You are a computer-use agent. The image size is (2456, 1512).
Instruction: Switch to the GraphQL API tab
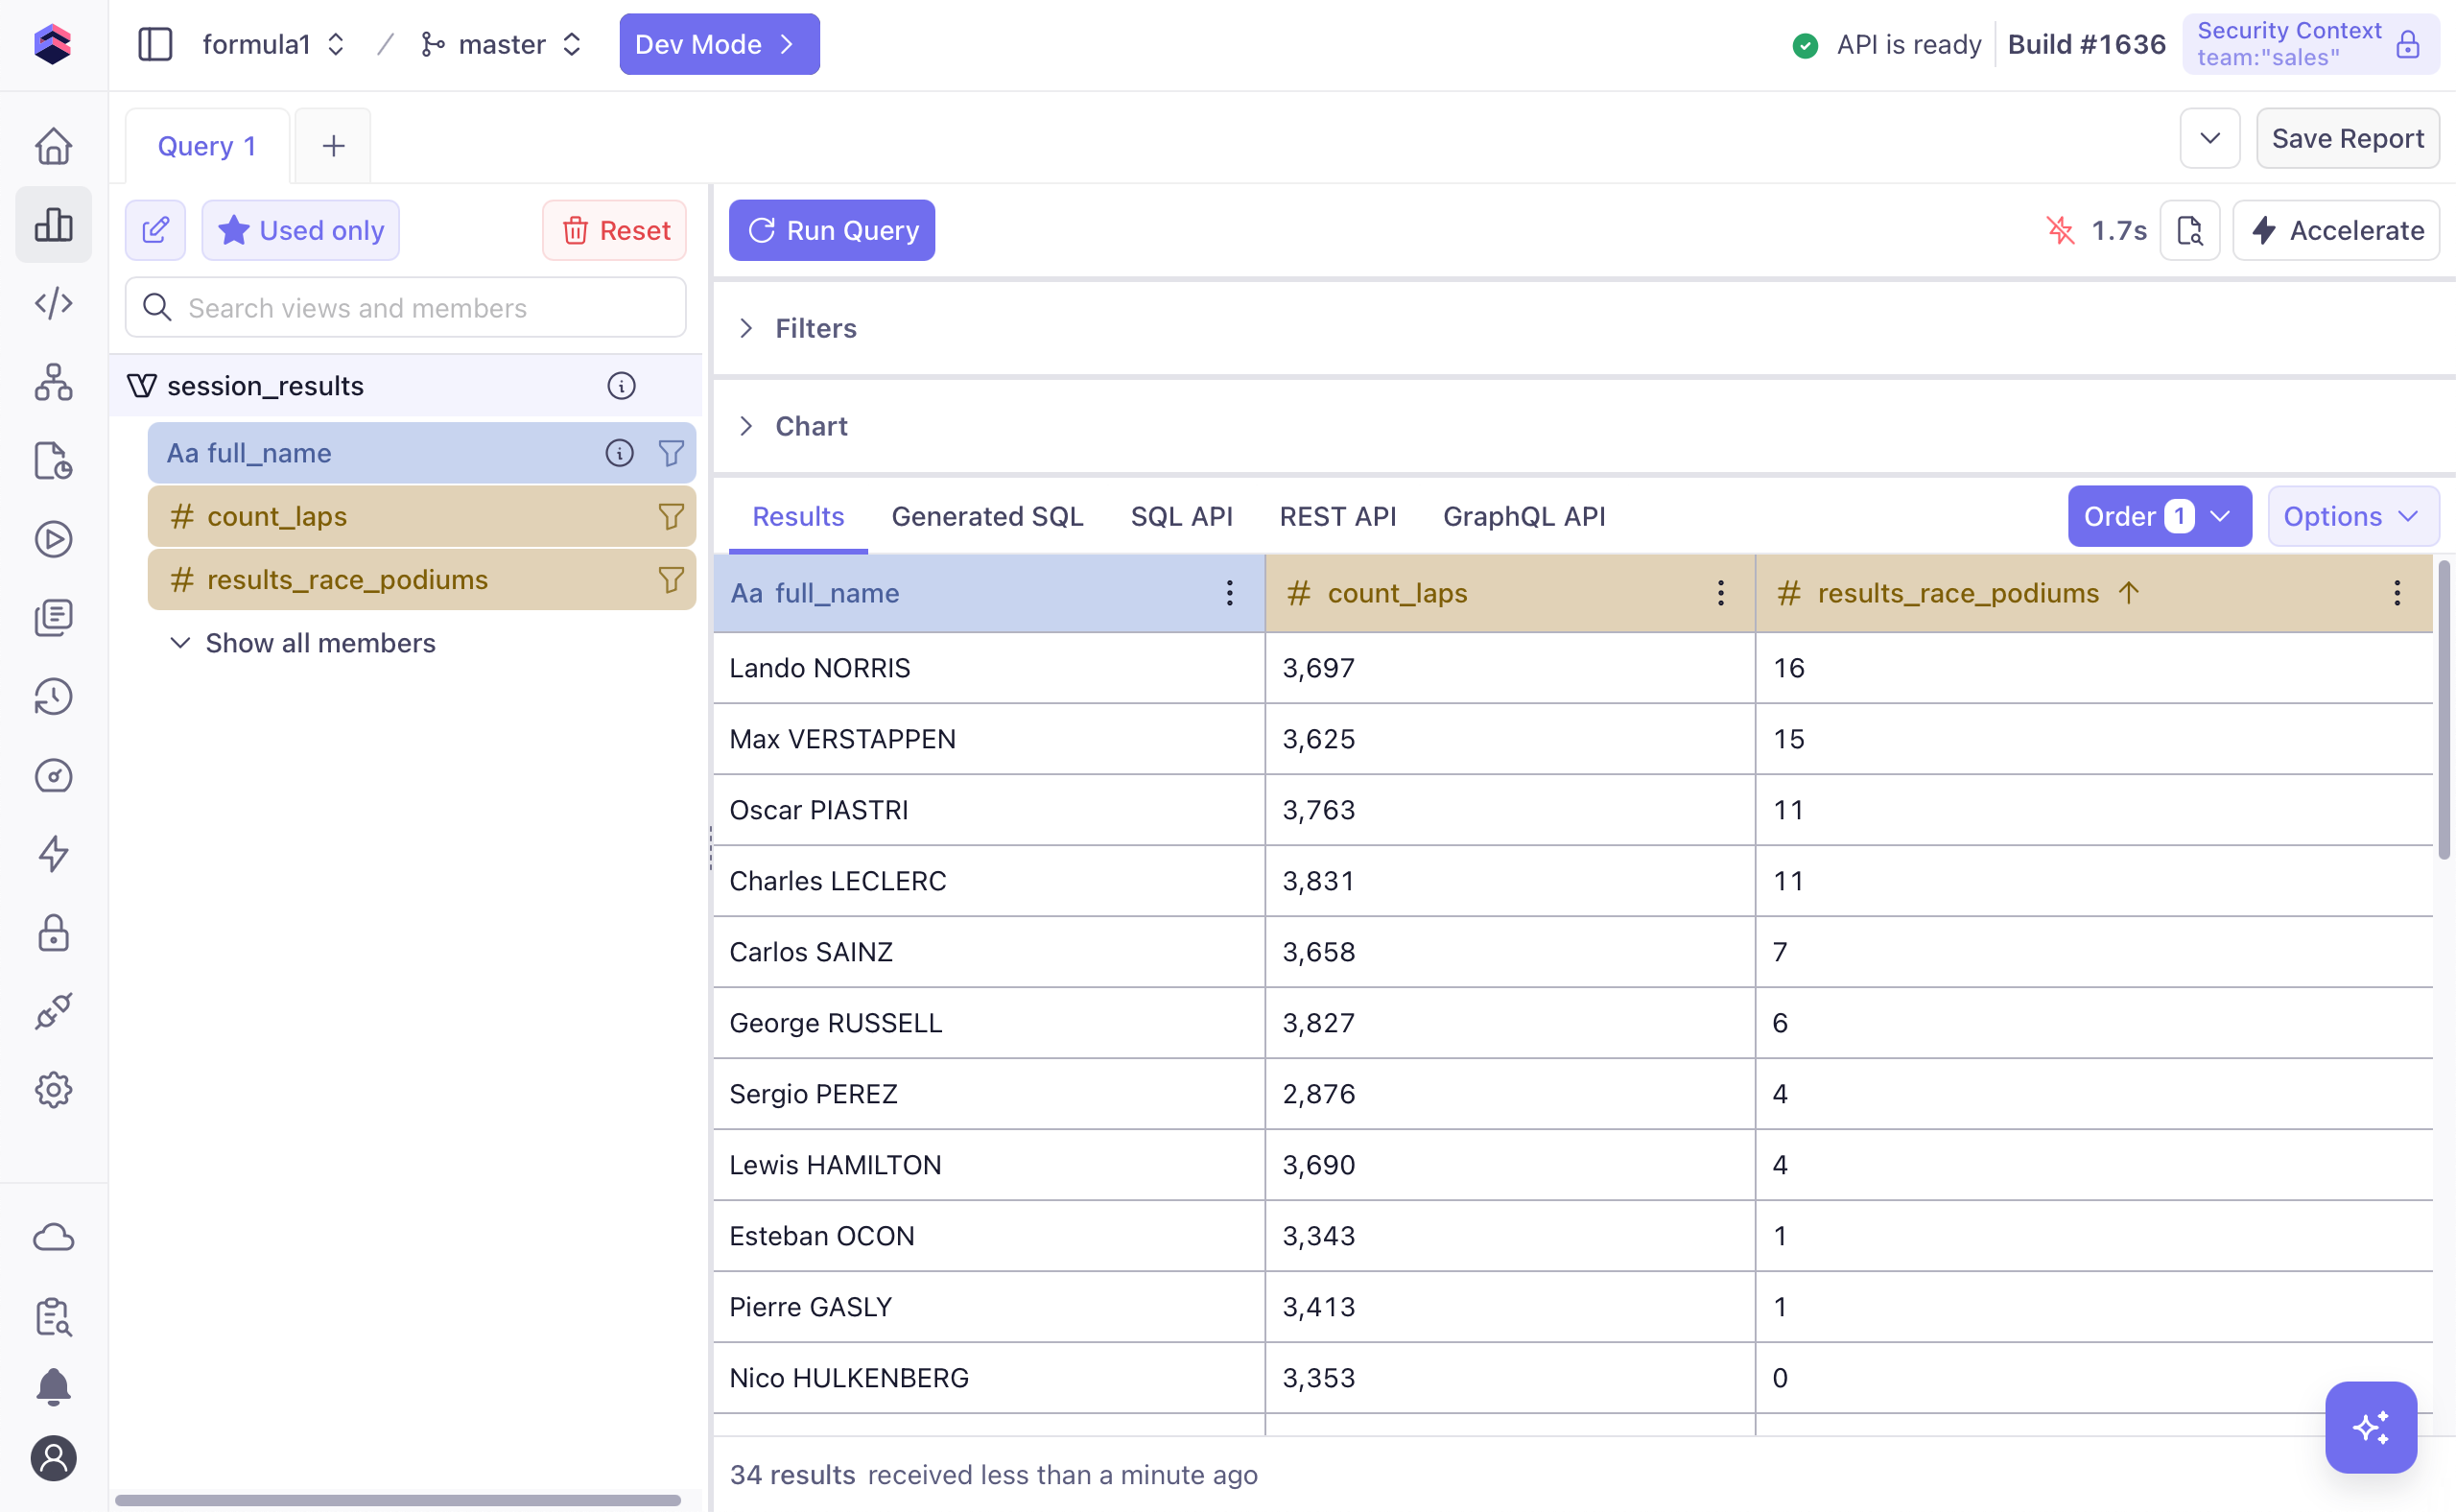pyautogui.click(x=1523, y=517)
